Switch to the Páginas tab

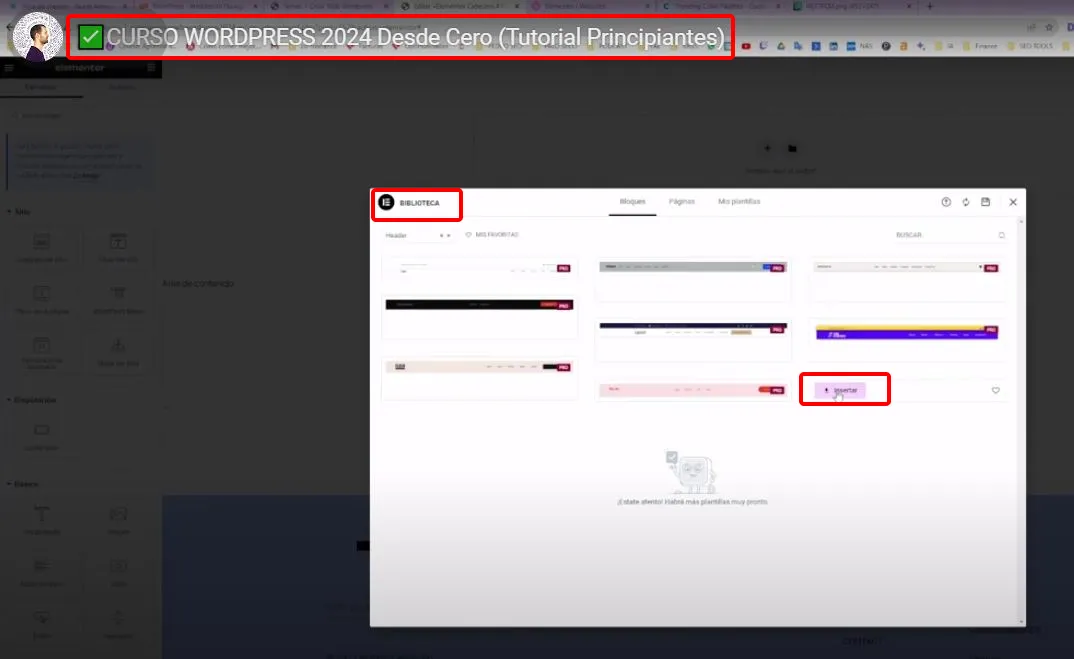click(682, 202)
